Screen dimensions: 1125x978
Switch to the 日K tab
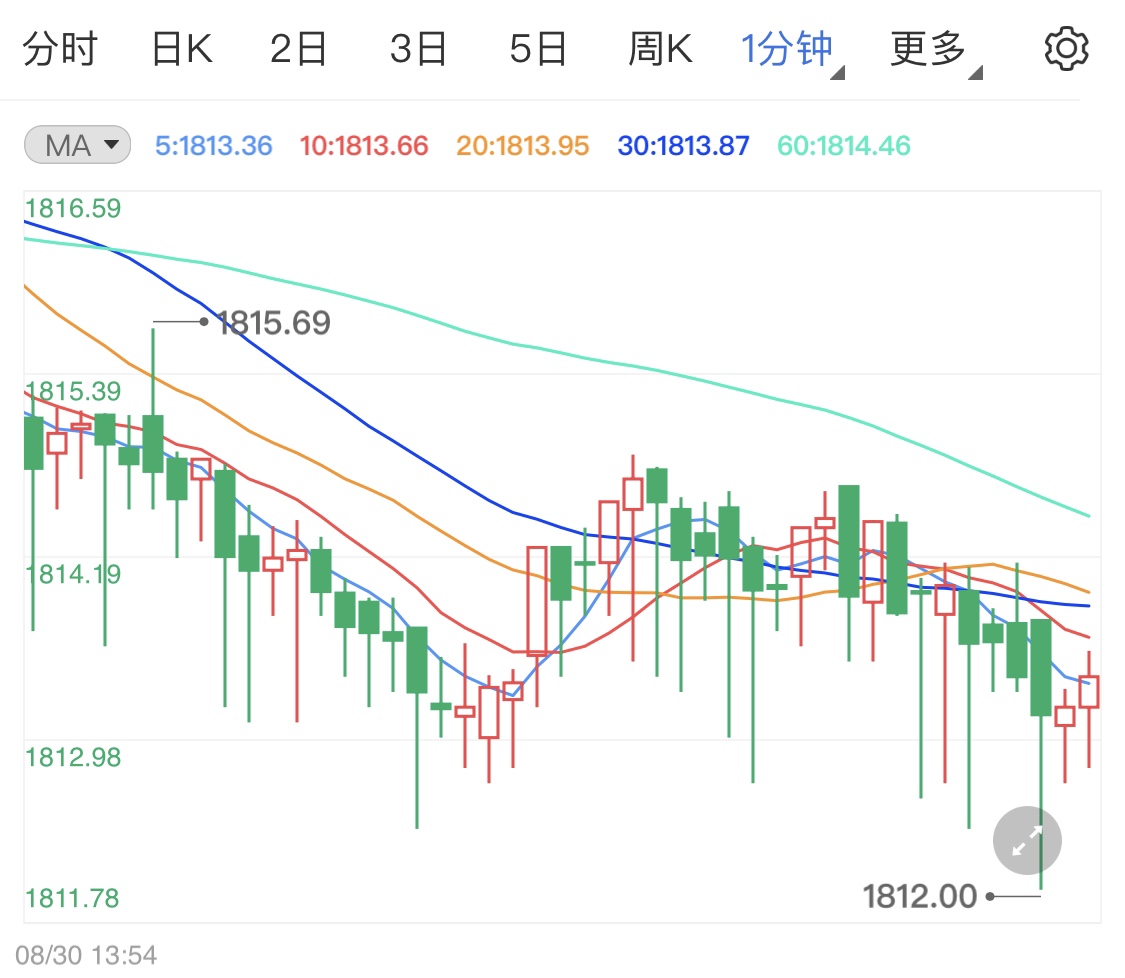point(182,49)
